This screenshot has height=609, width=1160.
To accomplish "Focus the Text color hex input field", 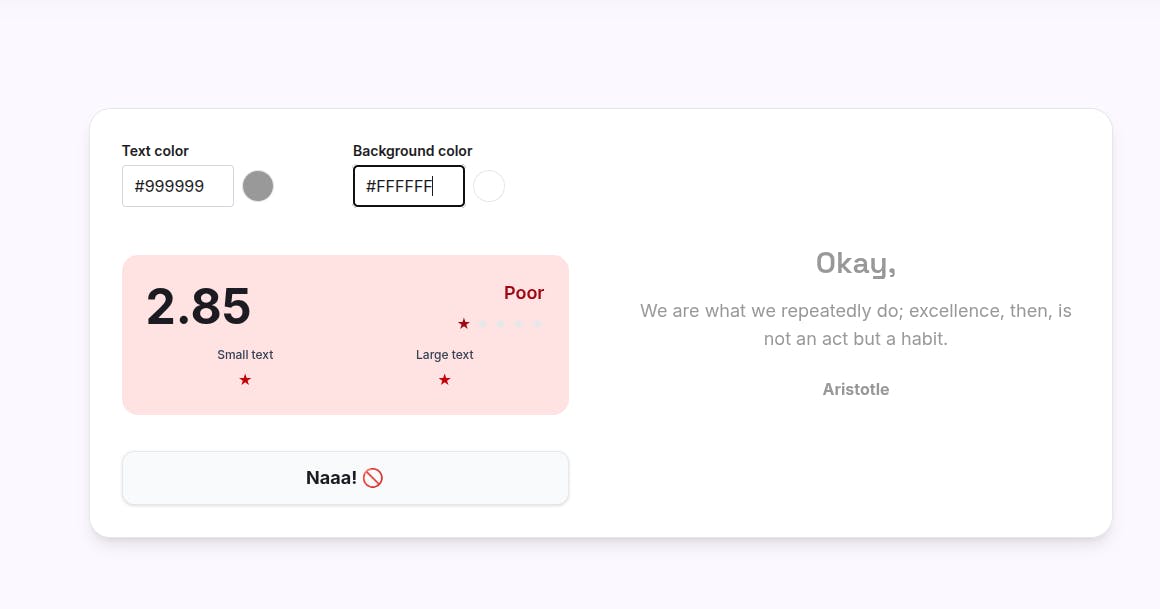I will pyautogui.click(x=178, y=186).
